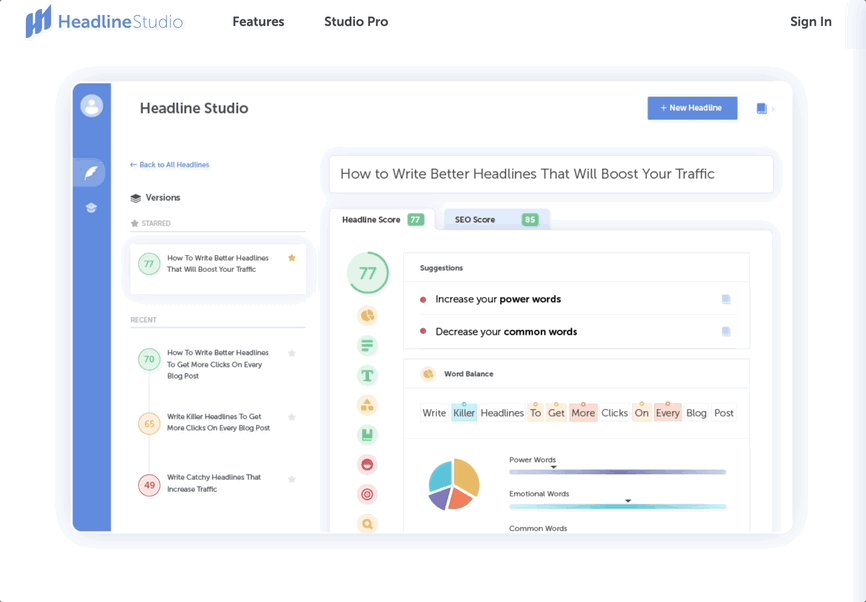Click the Headline Studio logo
This screenshot has width=866, height=602.
tap(104, 22)
